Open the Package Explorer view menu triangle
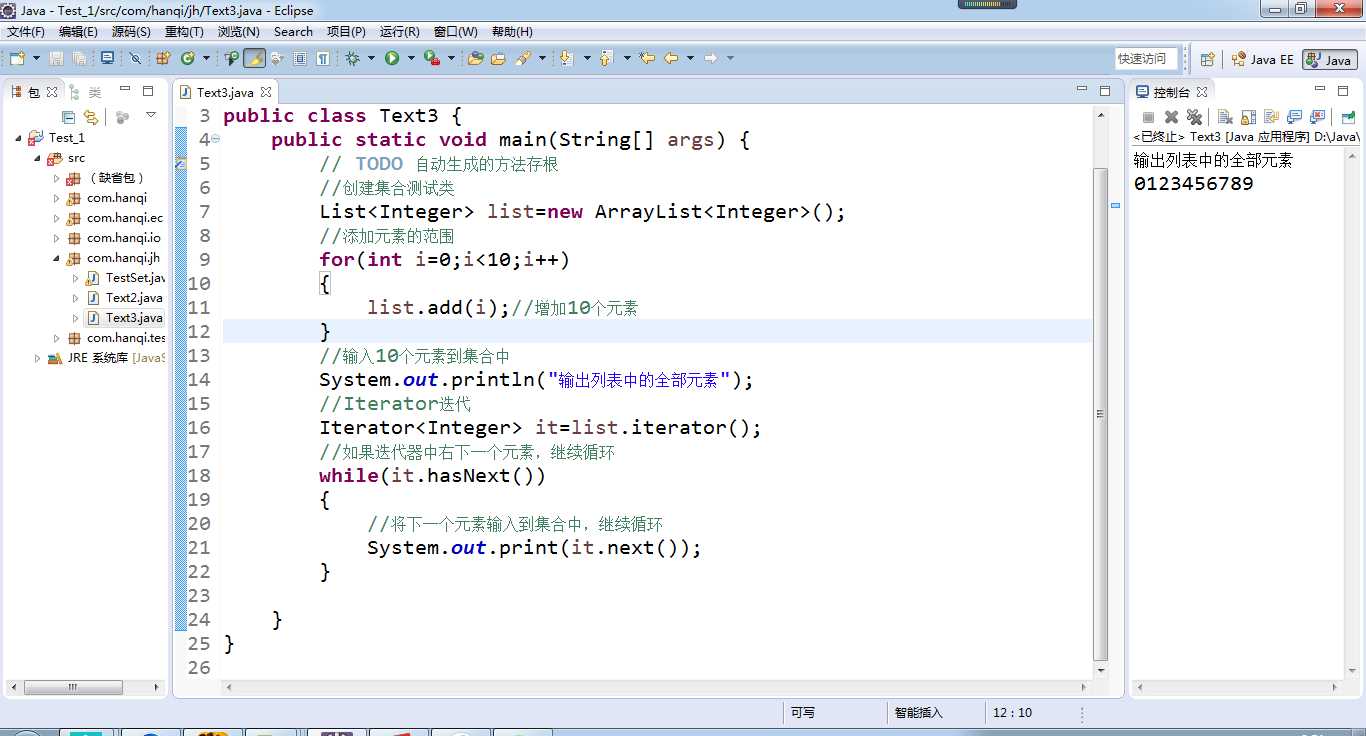 pyautogui.click(x=151, y=116)
